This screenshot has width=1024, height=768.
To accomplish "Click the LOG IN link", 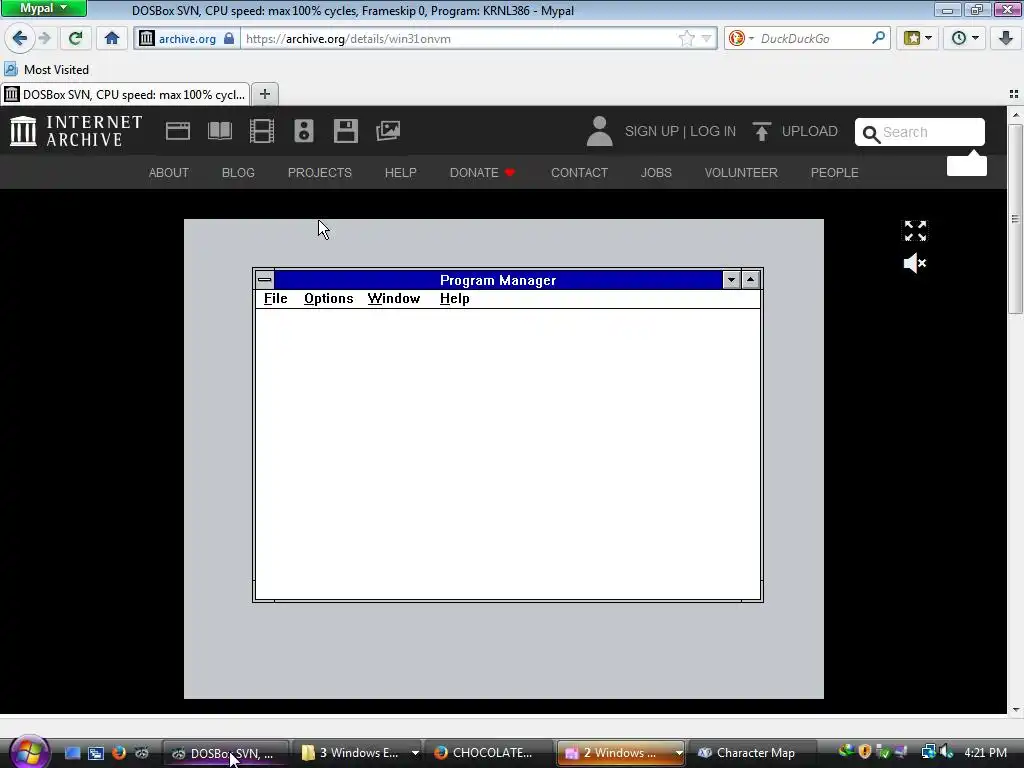I will coord(713,131).
